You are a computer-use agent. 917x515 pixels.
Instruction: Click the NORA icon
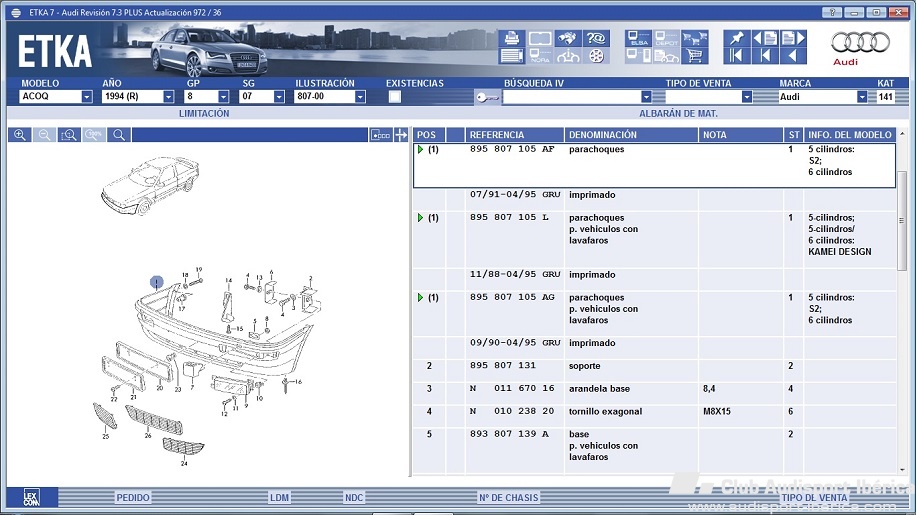(540, 56)
